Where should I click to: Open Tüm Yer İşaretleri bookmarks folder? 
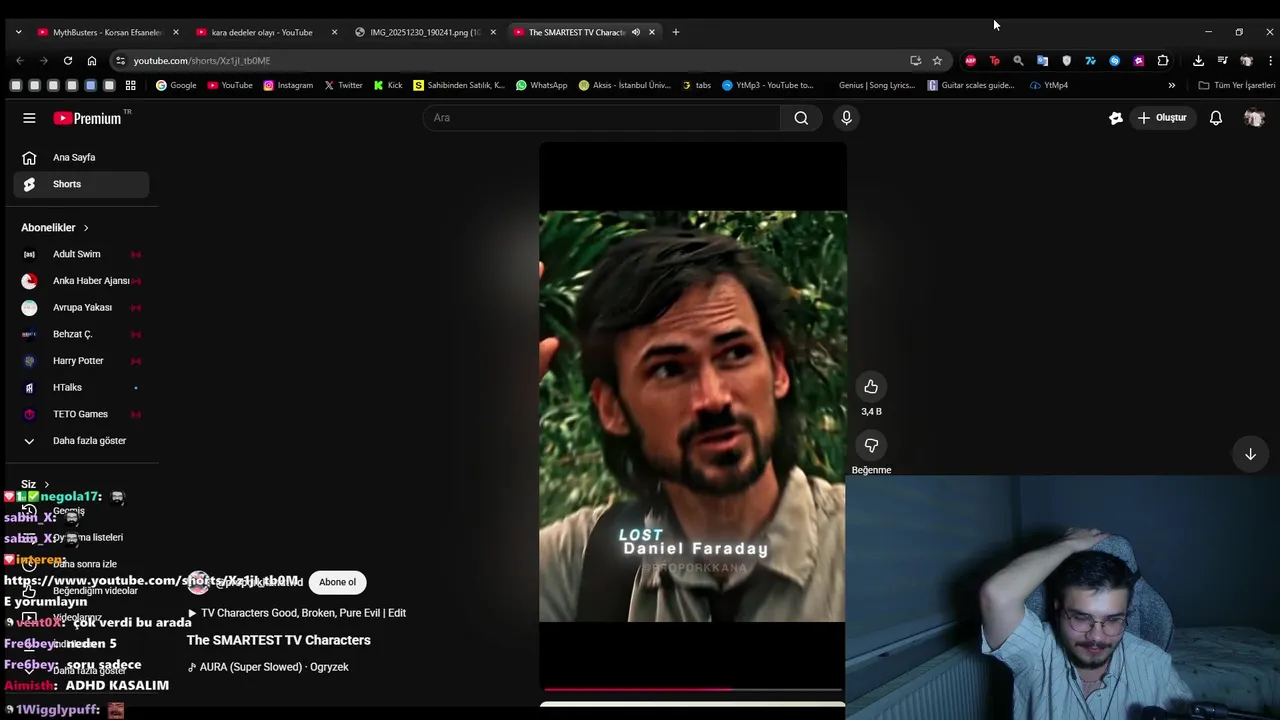1237,85
